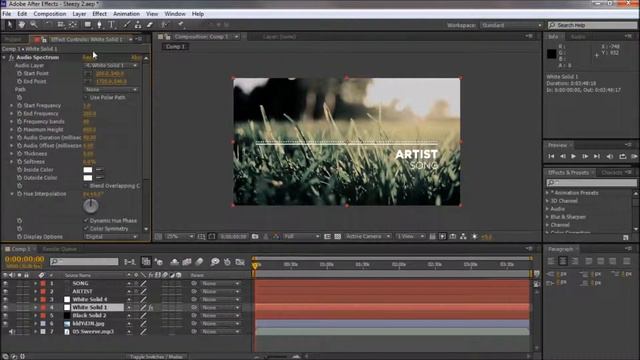Screen dimensions: 640x360
Task: Click the draft 3D timeline icon
Action: pyautogui.click(x=159, y=262)
